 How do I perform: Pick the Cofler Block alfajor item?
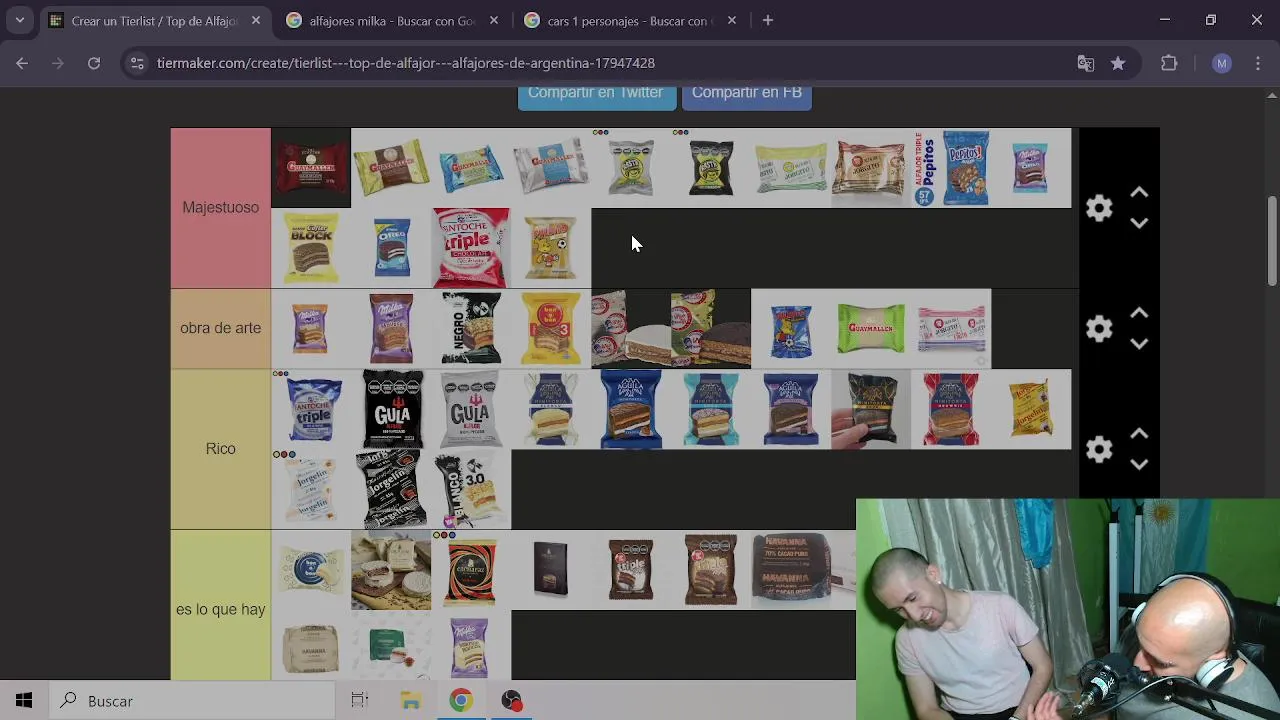click(311, 248)
